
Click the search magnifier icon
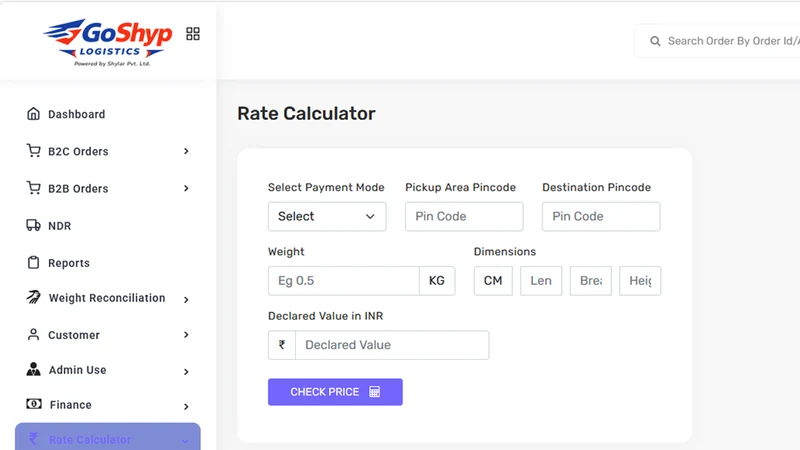(x=655, y=41)
